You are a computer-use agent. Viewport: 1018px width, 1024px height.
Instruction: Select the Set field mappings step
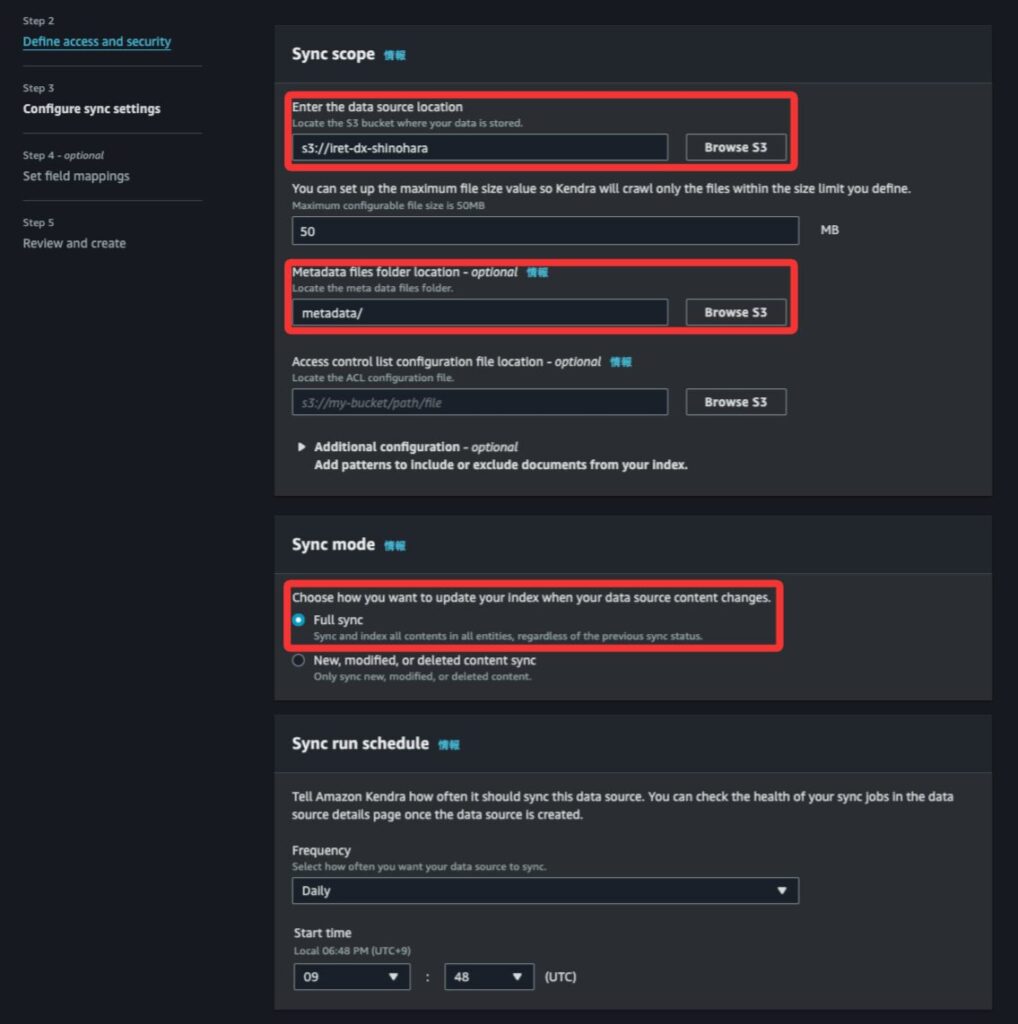pyautogui.click(x=76, y=176)
